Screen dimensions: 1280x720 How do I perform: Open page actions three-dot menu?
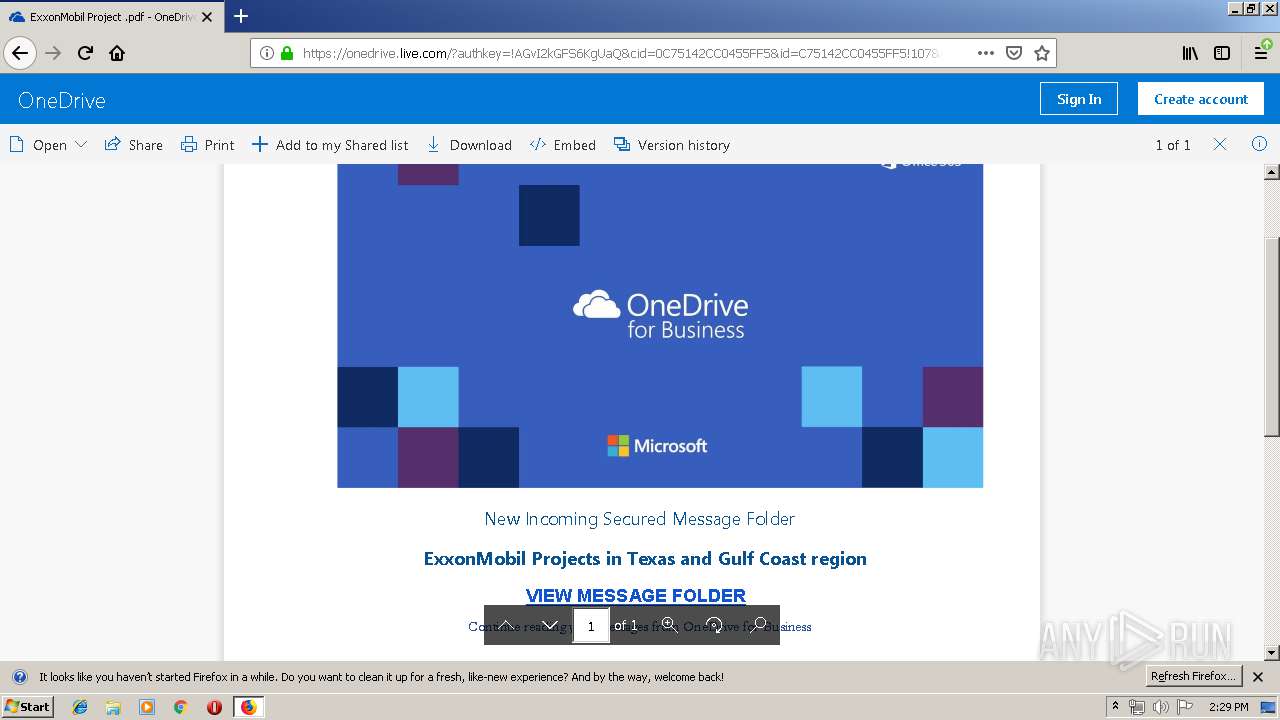986,53
